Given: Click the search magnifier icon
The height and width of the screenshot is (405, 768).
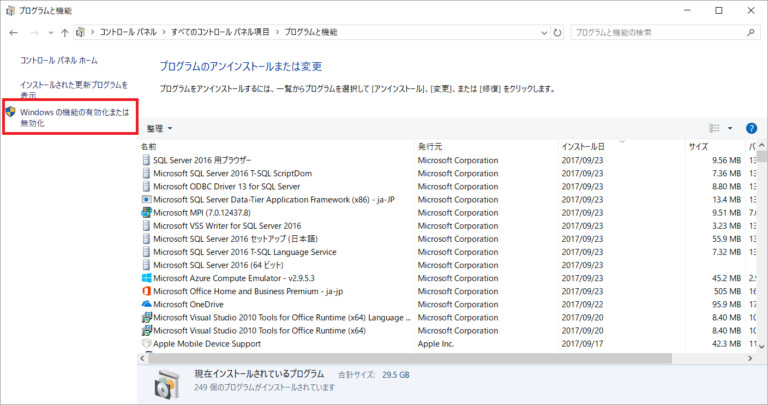Looking at the screenshot, I should [x=750, y=33].
